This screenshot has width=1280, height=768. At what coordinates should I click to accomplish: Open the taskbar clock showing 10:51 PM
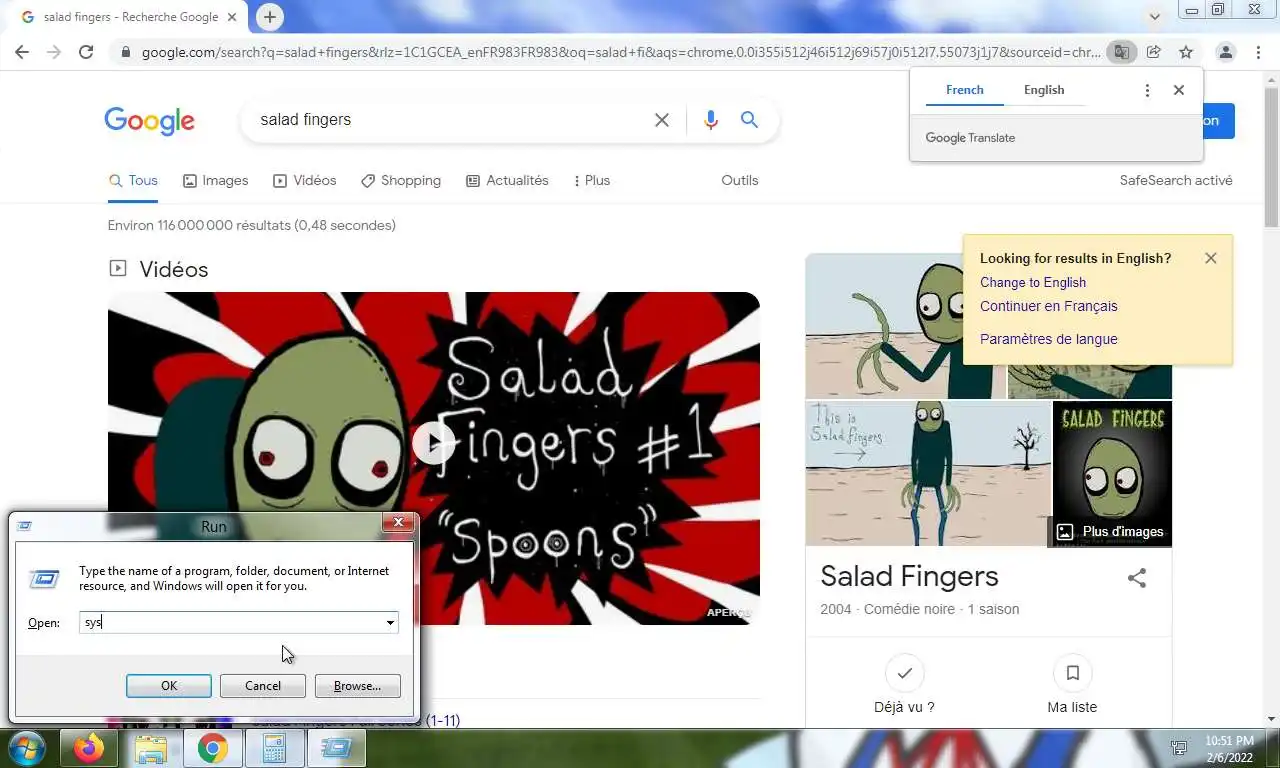[1229, 748]
